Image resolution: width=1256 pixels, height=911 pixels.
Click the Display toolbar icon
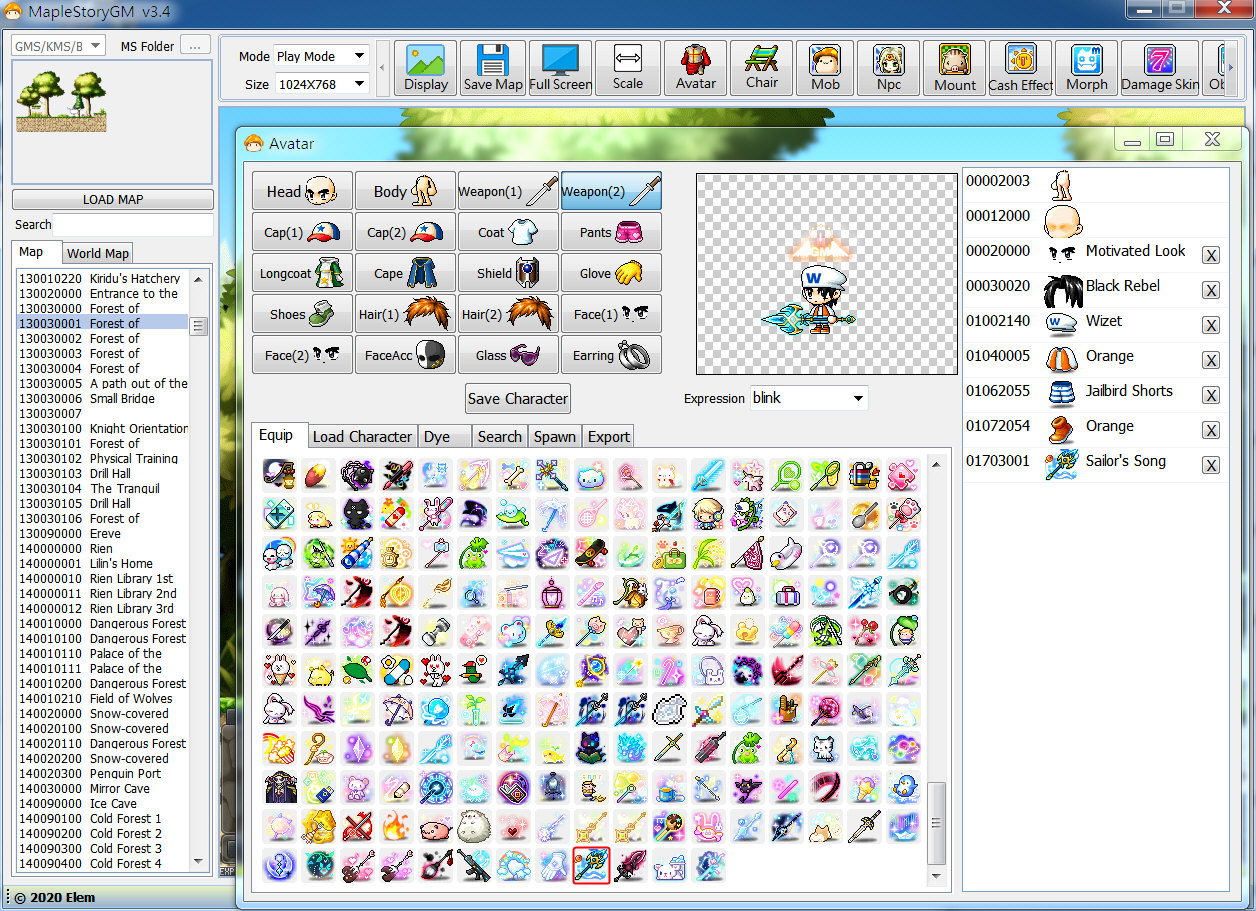click(426, 68)
